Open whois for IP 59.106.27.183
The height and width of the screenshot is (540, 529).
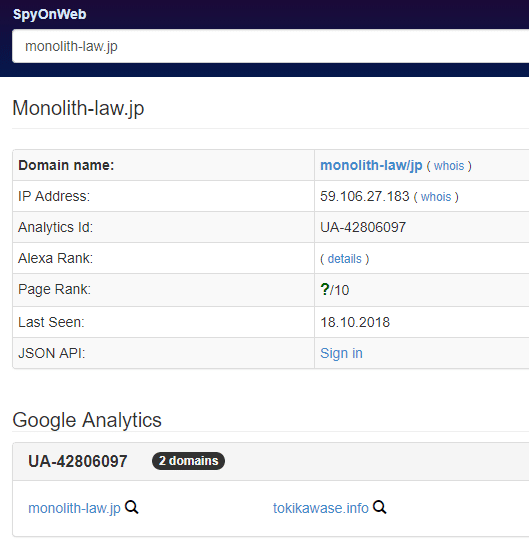coord(436,197)
